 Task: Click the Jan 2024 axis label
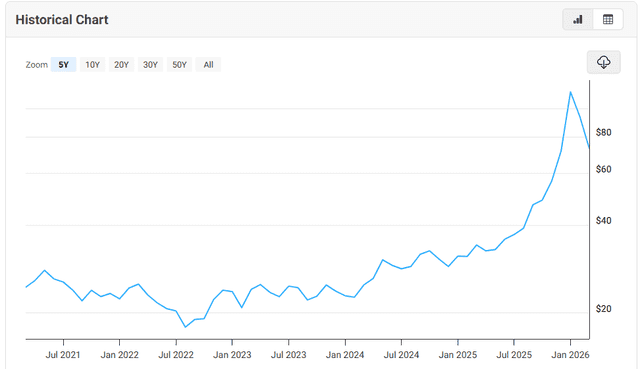(x=345, y=355)
